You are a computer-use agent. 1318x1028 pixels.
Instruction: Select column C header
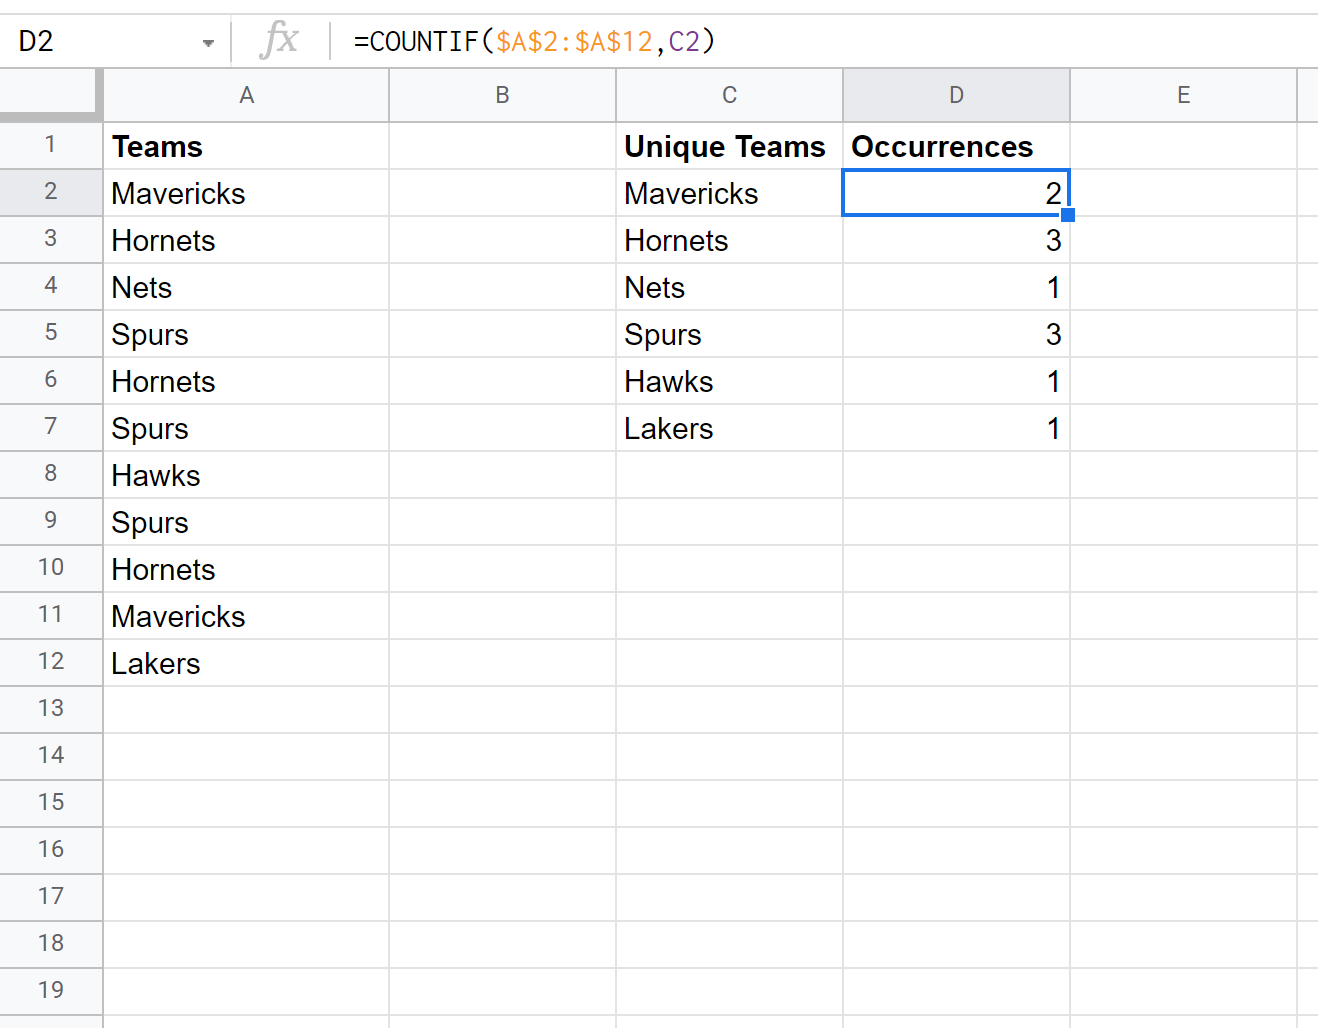pyautogui.click(x=729, y=95)
